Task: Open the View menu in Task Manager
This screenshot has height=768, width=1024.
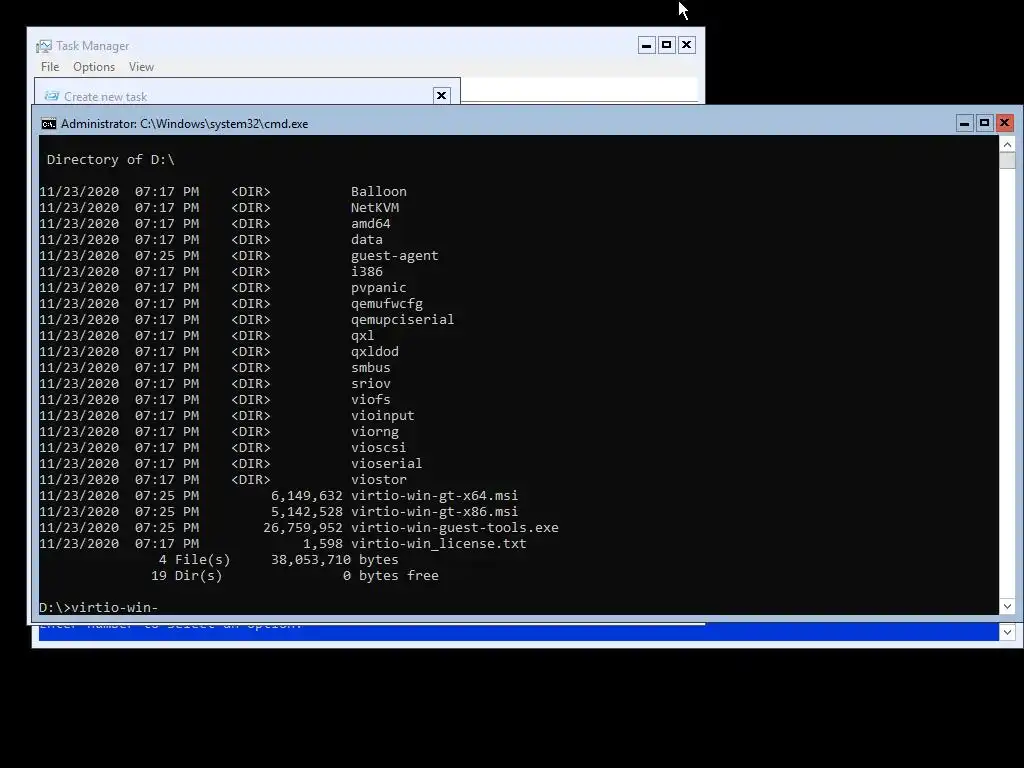Action: pyautogui.click(x=141, y=67)
